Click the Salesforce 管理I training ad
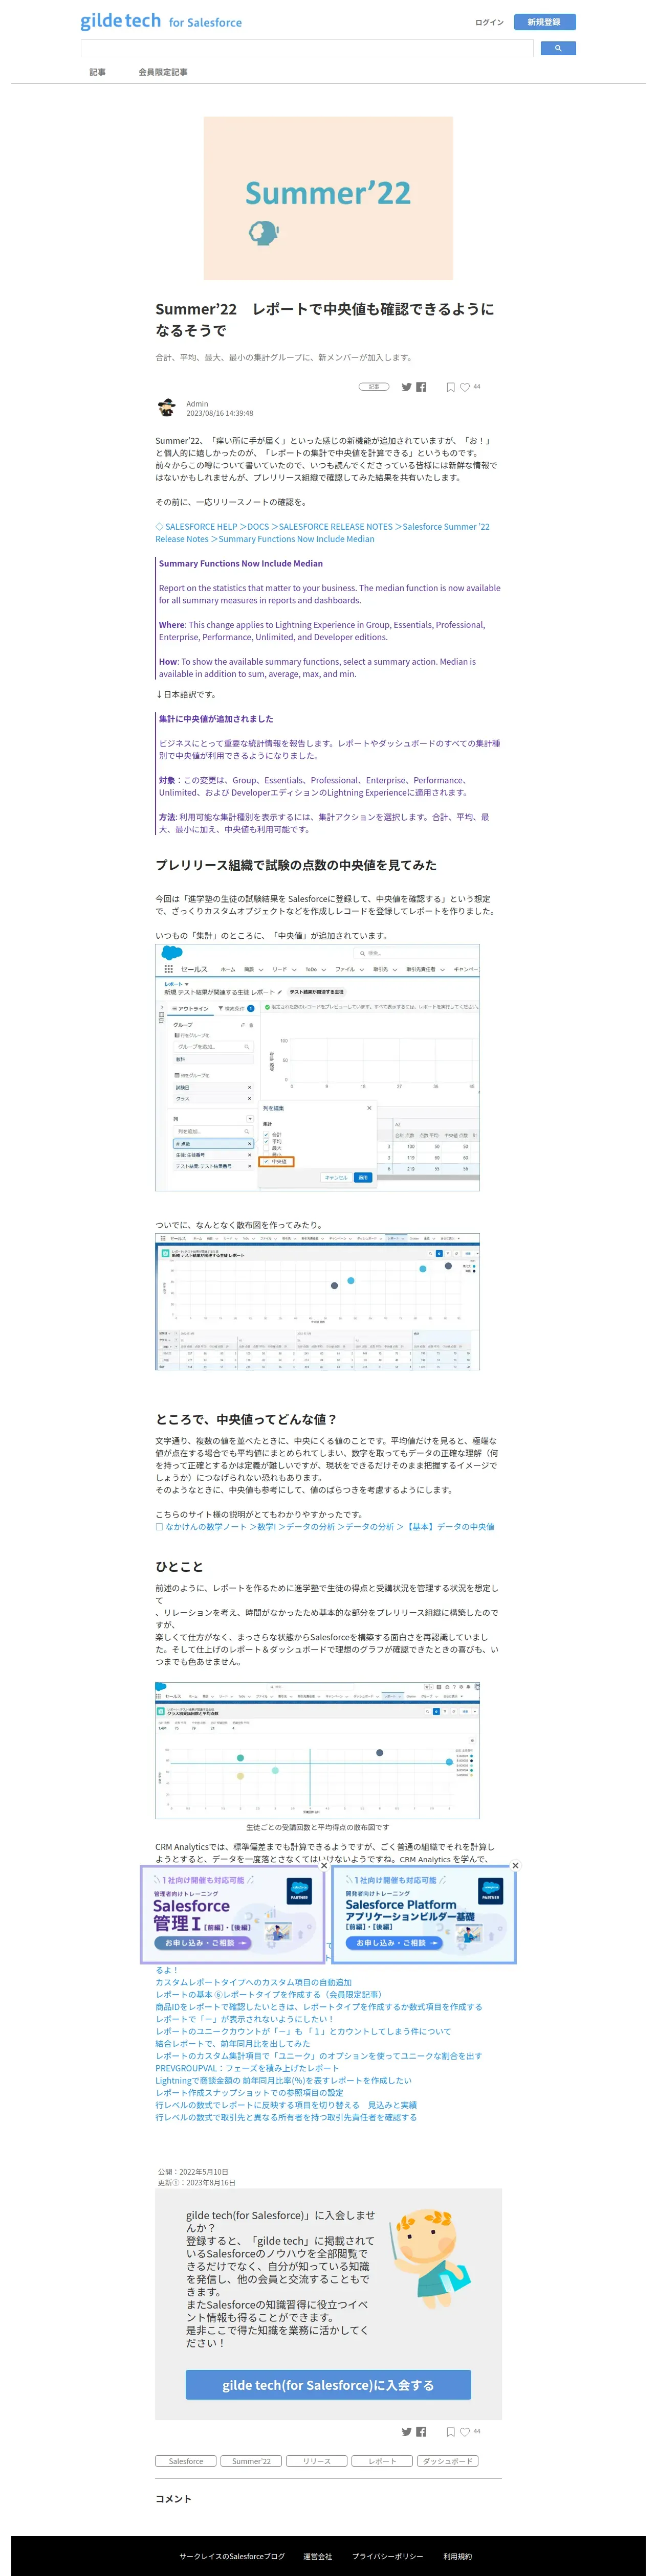 click(232, 1915)
